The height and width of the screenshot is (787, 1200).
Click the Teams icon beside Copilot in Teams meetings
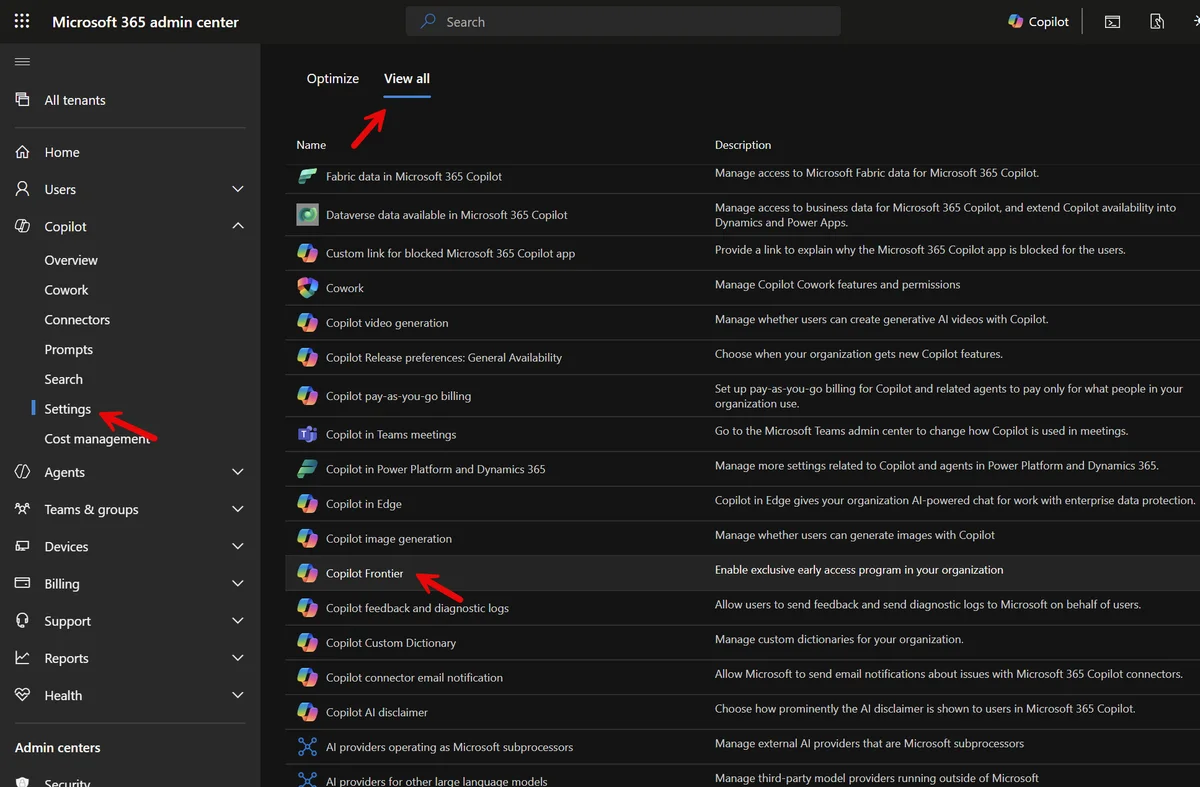pyautogui.click(x=308, y=434)
